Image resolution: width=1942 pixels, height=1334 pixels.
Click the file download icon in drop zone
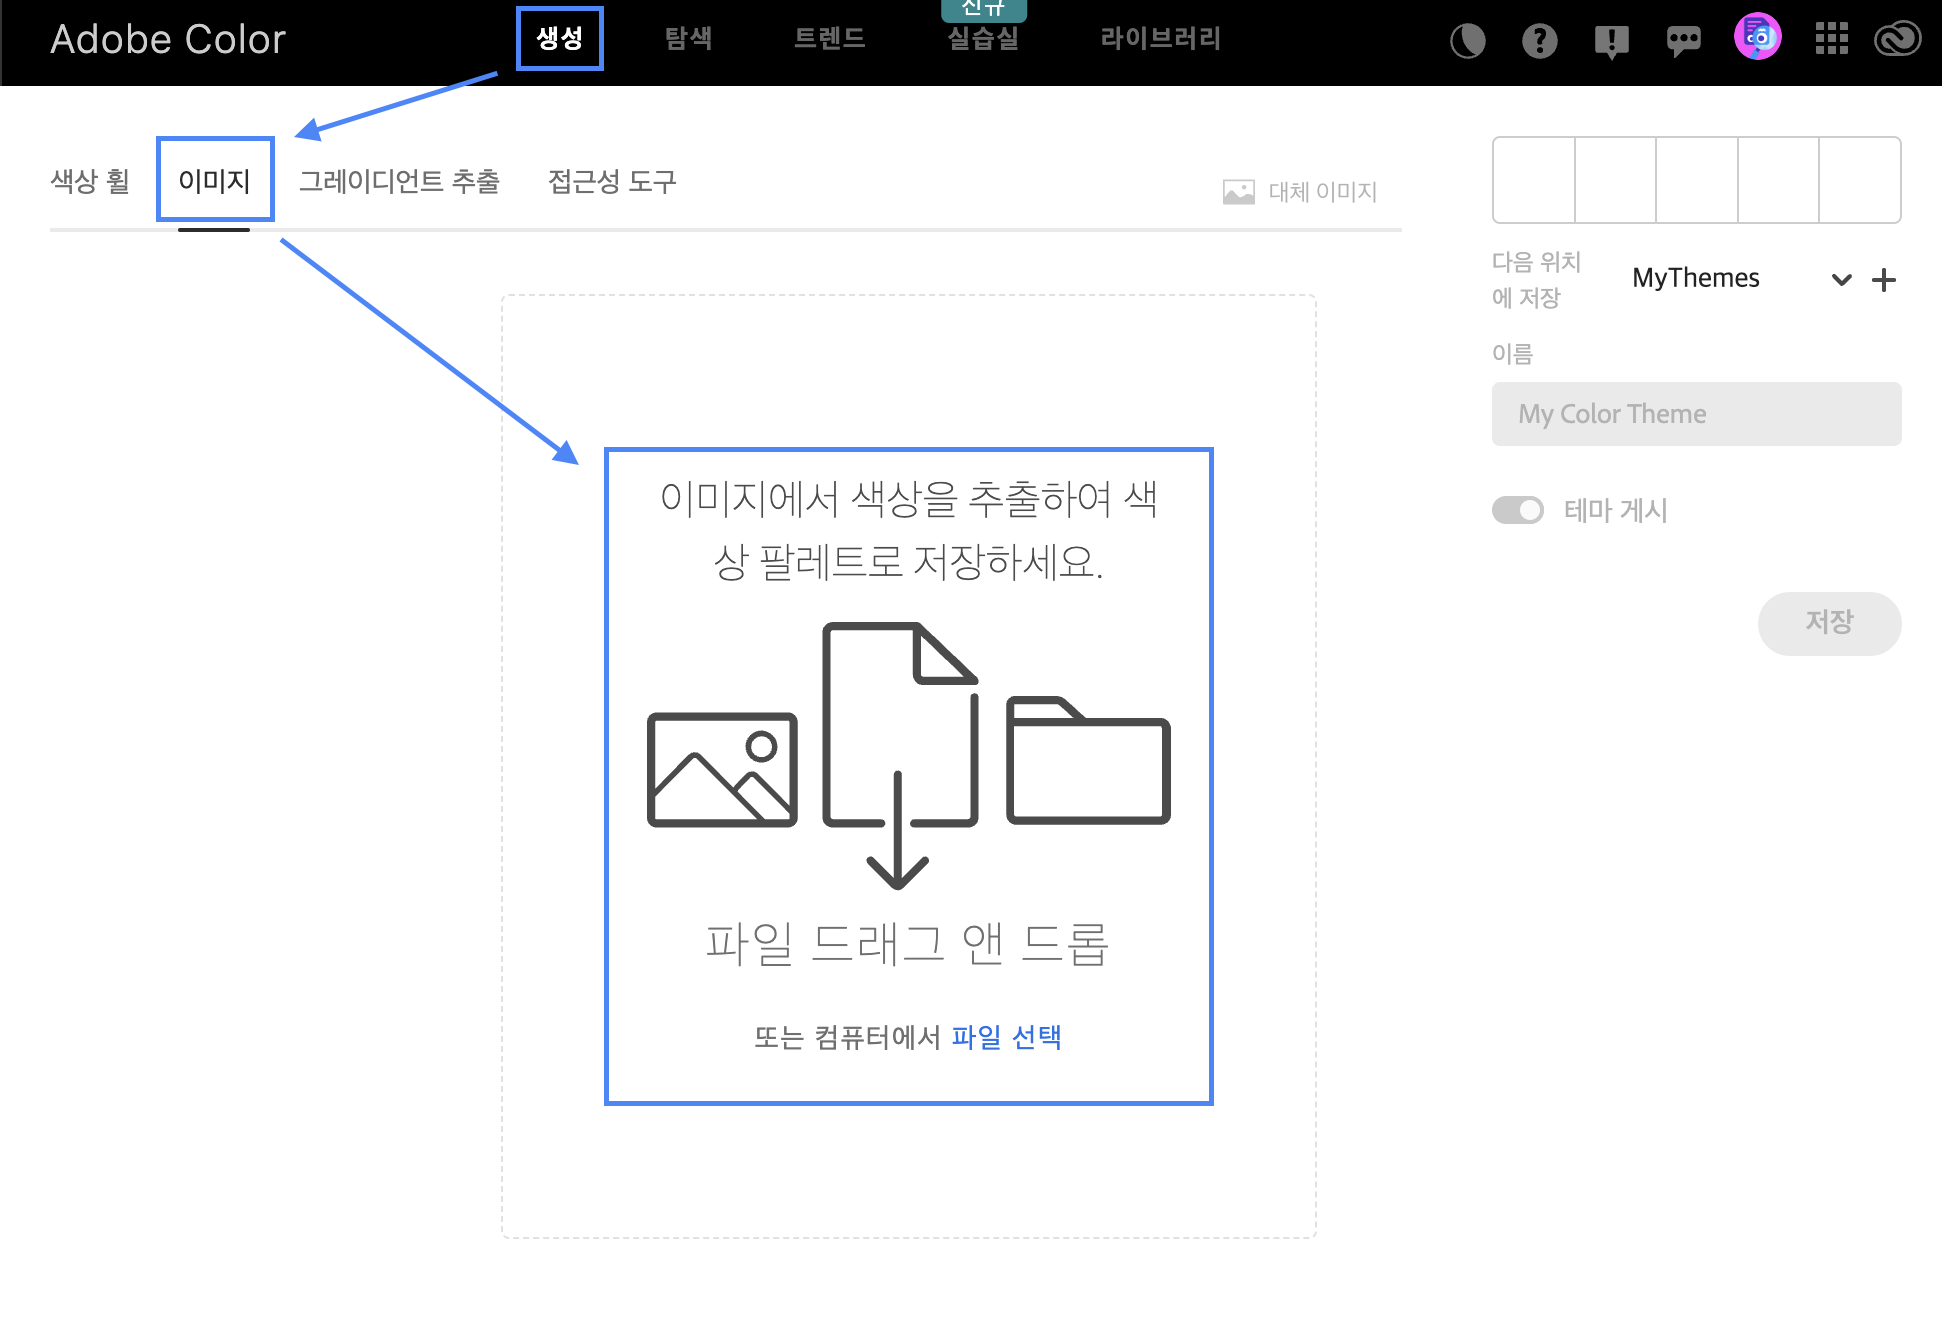click(x=899, y=755)
